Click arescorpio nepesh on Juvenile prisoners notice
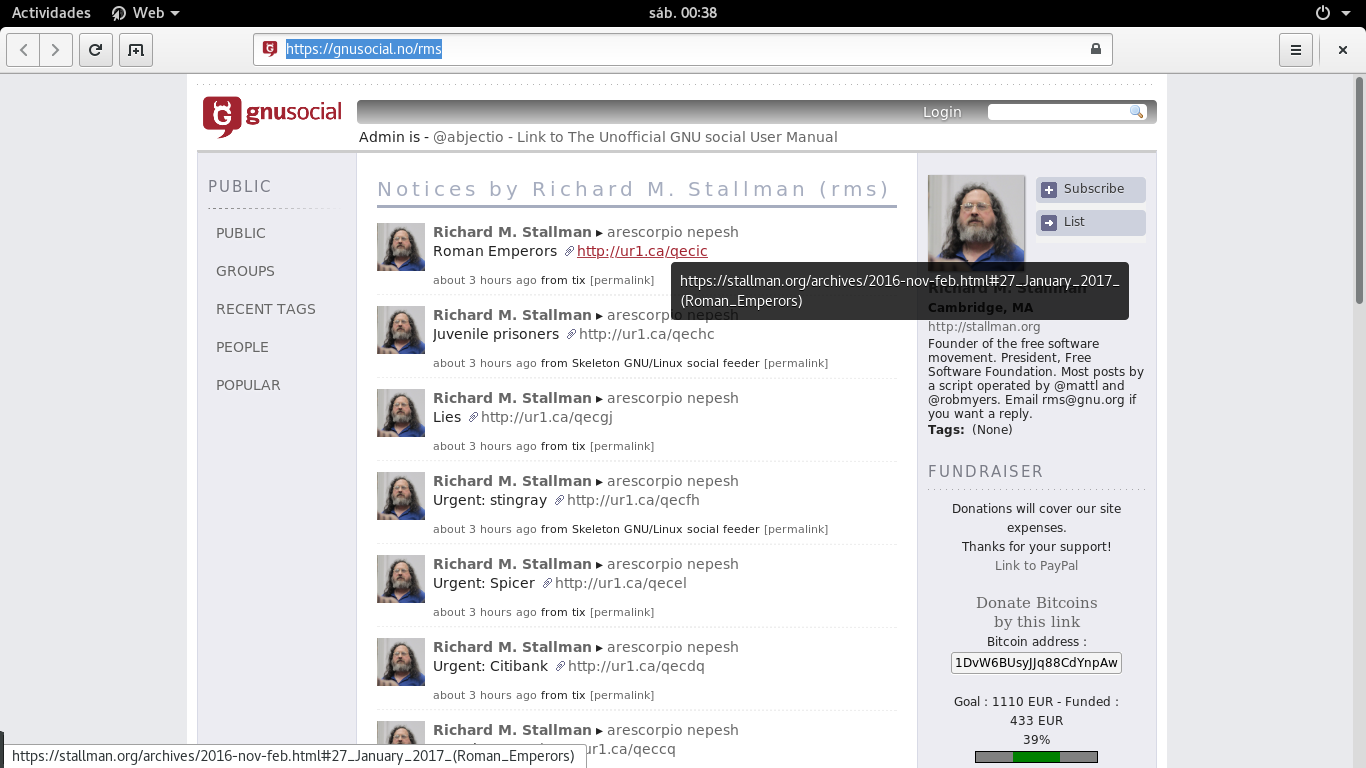This screenshot has width=1366, height=768. pyautogui.click(x=673, y=315)
